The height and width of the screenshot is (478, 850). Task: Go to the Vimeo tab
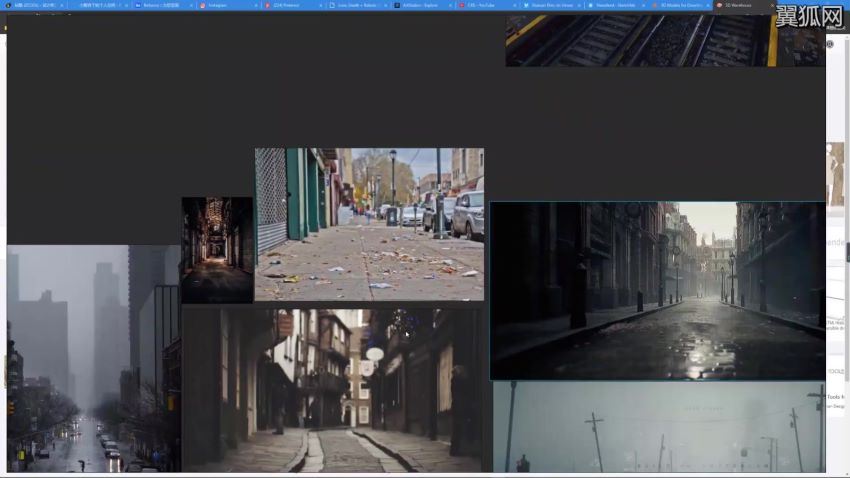pyautogui.click(x=550, y=5)
